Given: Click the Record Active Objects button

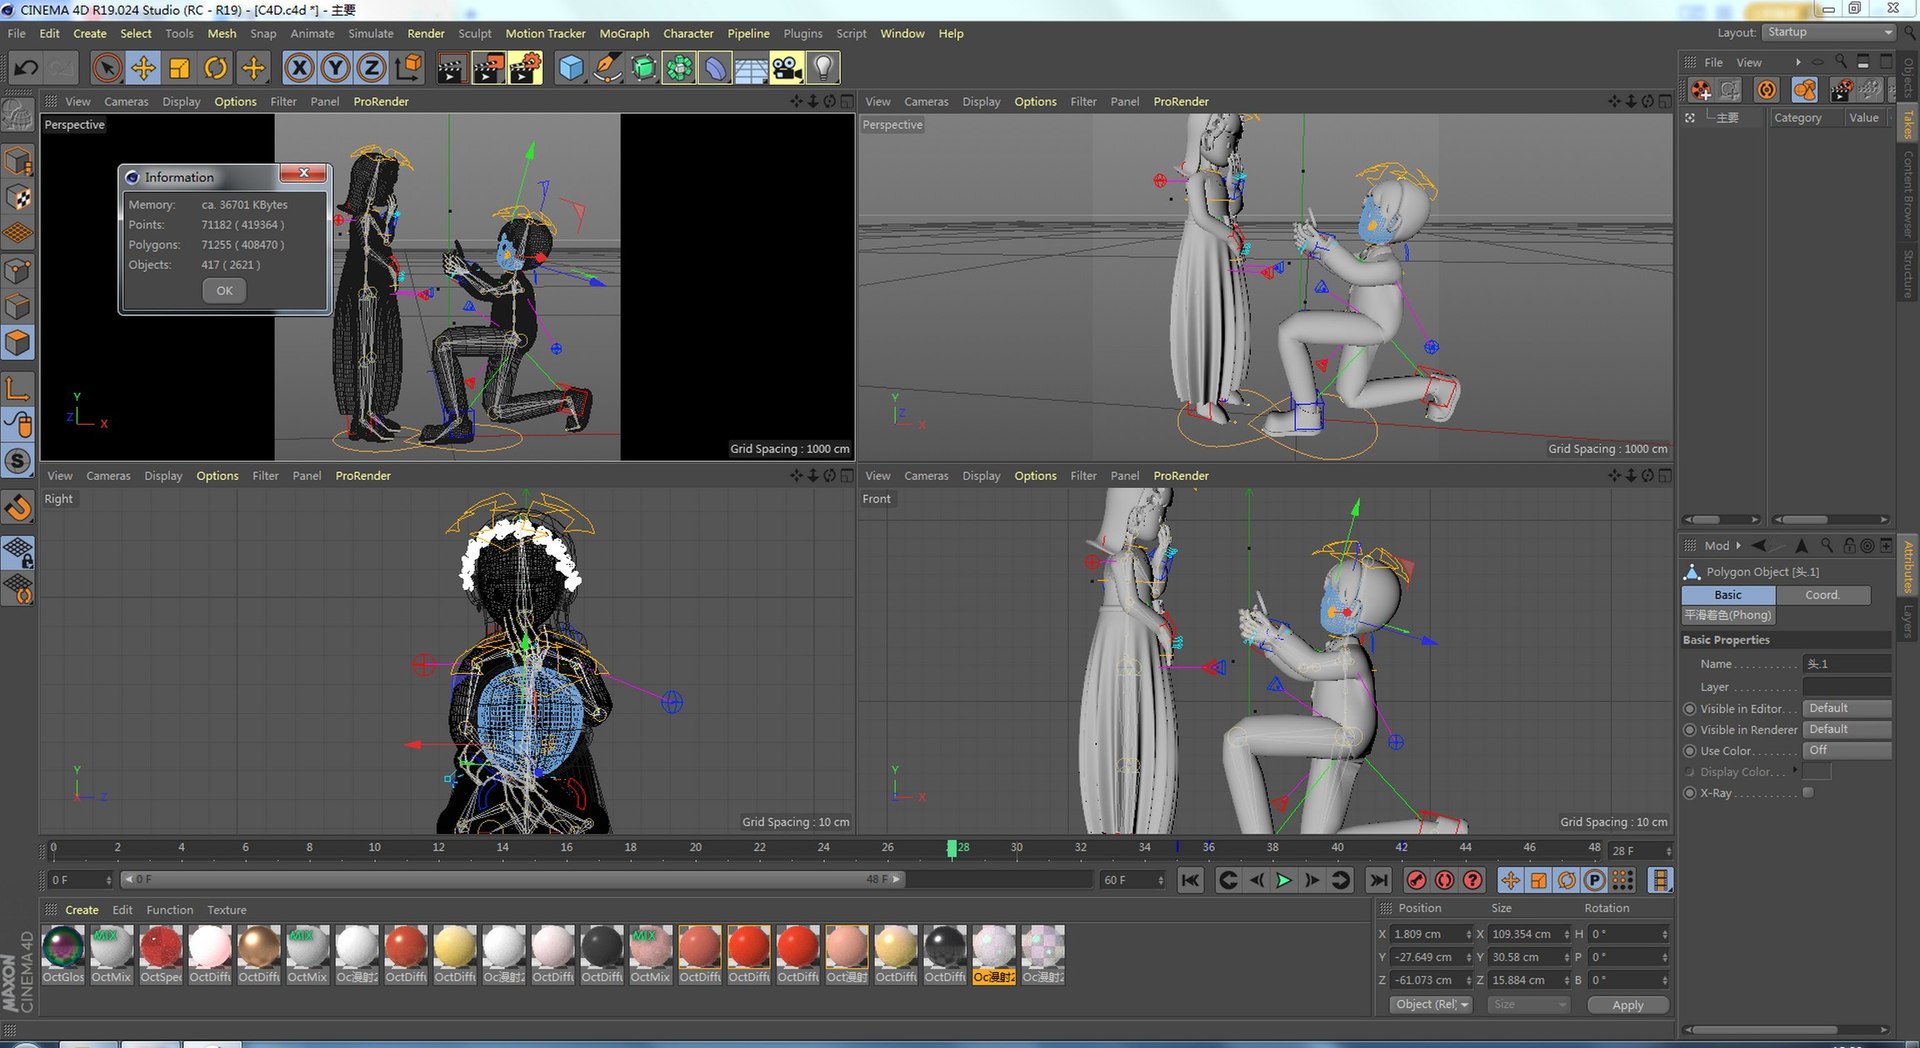Looking at the screenshot, I should 1416,880.
